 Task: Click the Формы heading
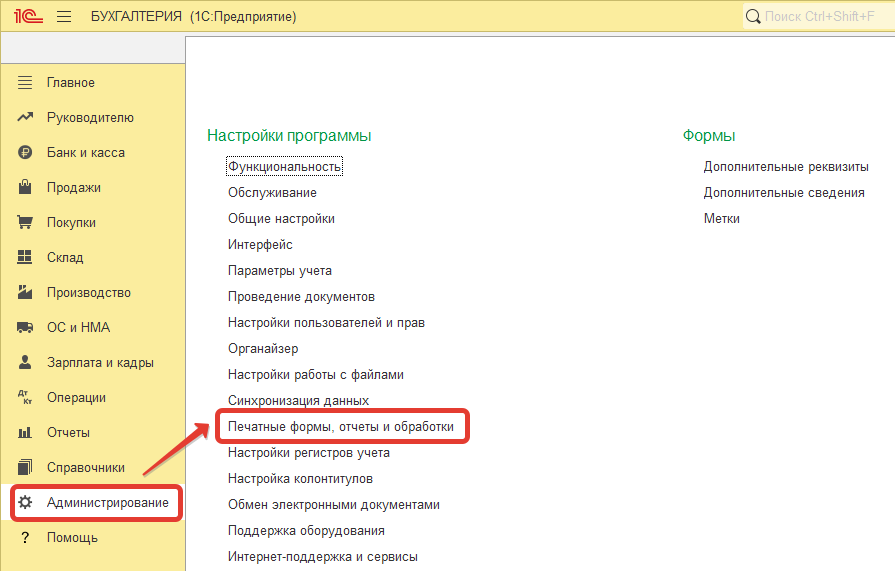pyautogui.click(x=709, y=135)
